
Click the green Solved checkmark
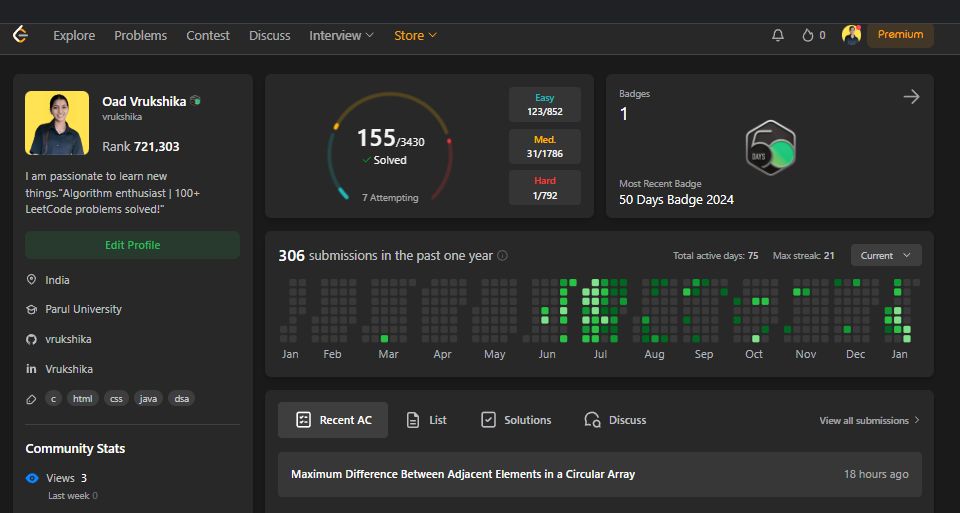click(x=366, y=160)
